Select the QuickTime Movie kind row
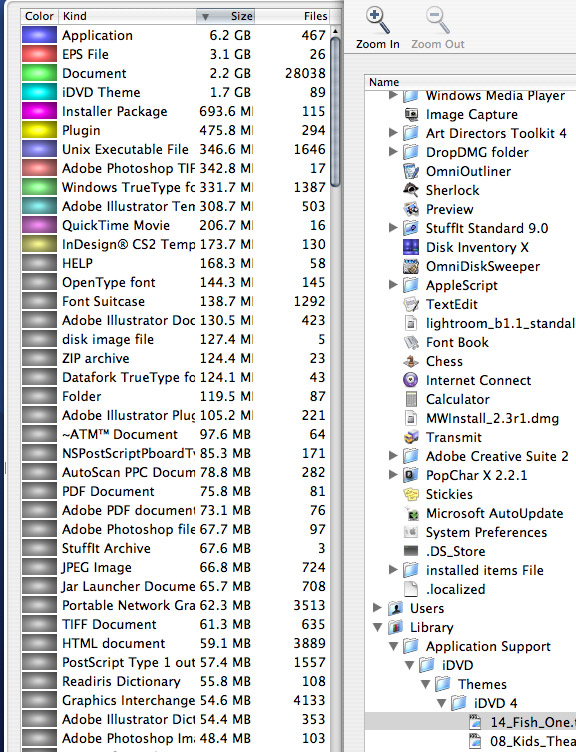The width and height of the screenshot is (576, 752). 176,225
